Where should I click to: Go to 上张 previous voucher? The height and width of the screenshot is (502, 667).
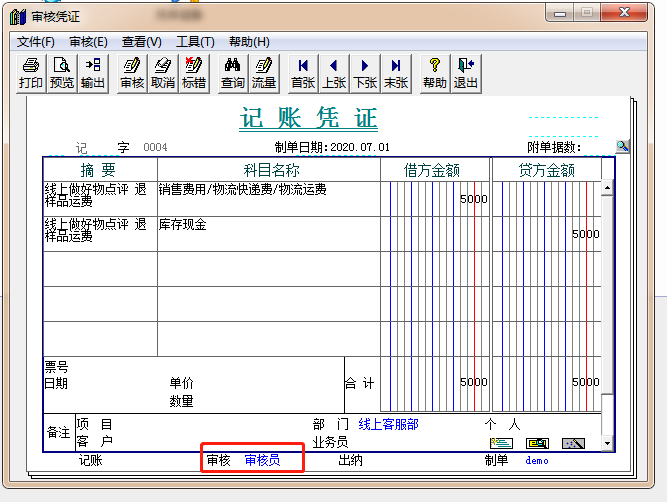tap(334, 73)
